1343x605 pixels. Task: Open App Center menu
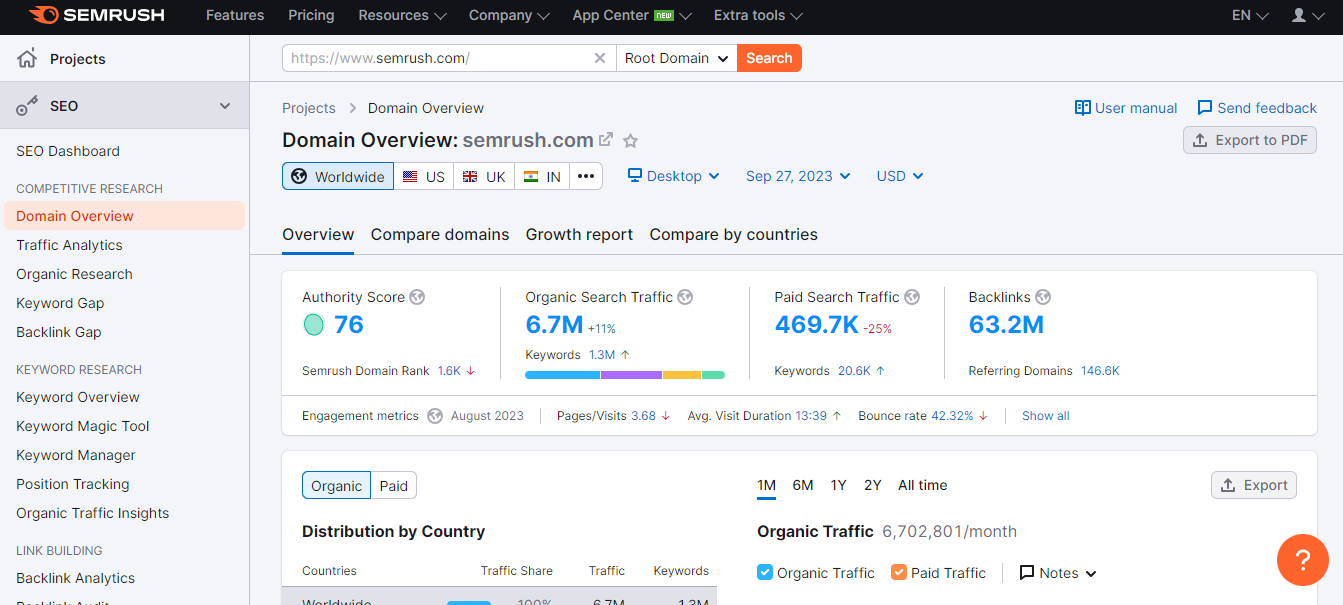pos(632,15)
